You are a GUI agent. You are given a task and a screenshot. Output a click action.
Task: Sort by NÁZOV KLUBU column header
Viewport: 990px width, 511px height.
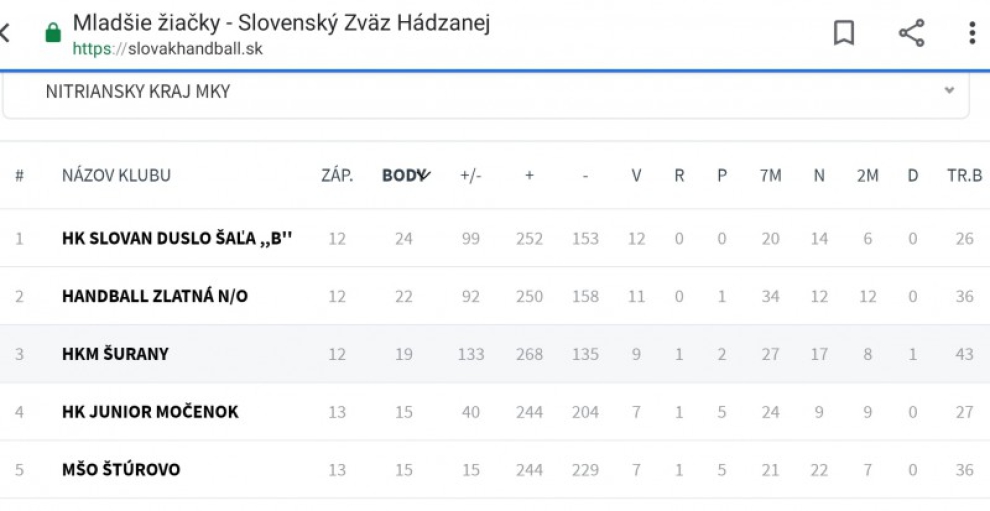(x=116, y=175)
